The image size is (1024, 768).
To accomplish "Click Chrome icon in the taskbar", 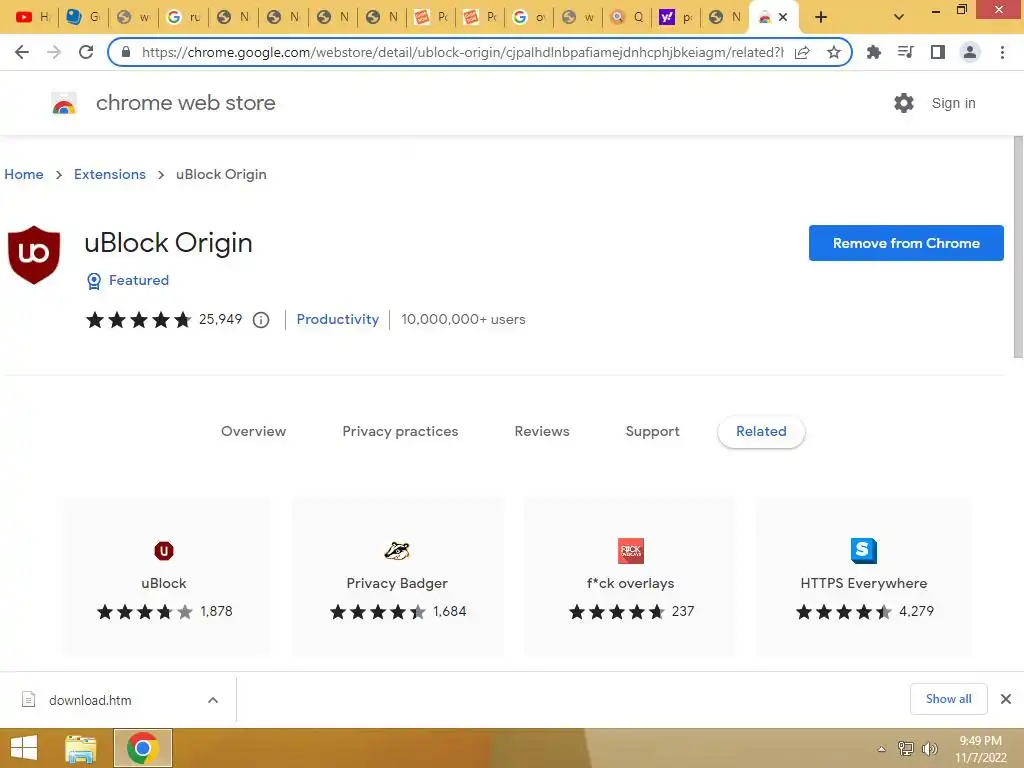I will [x=143, y=748].
